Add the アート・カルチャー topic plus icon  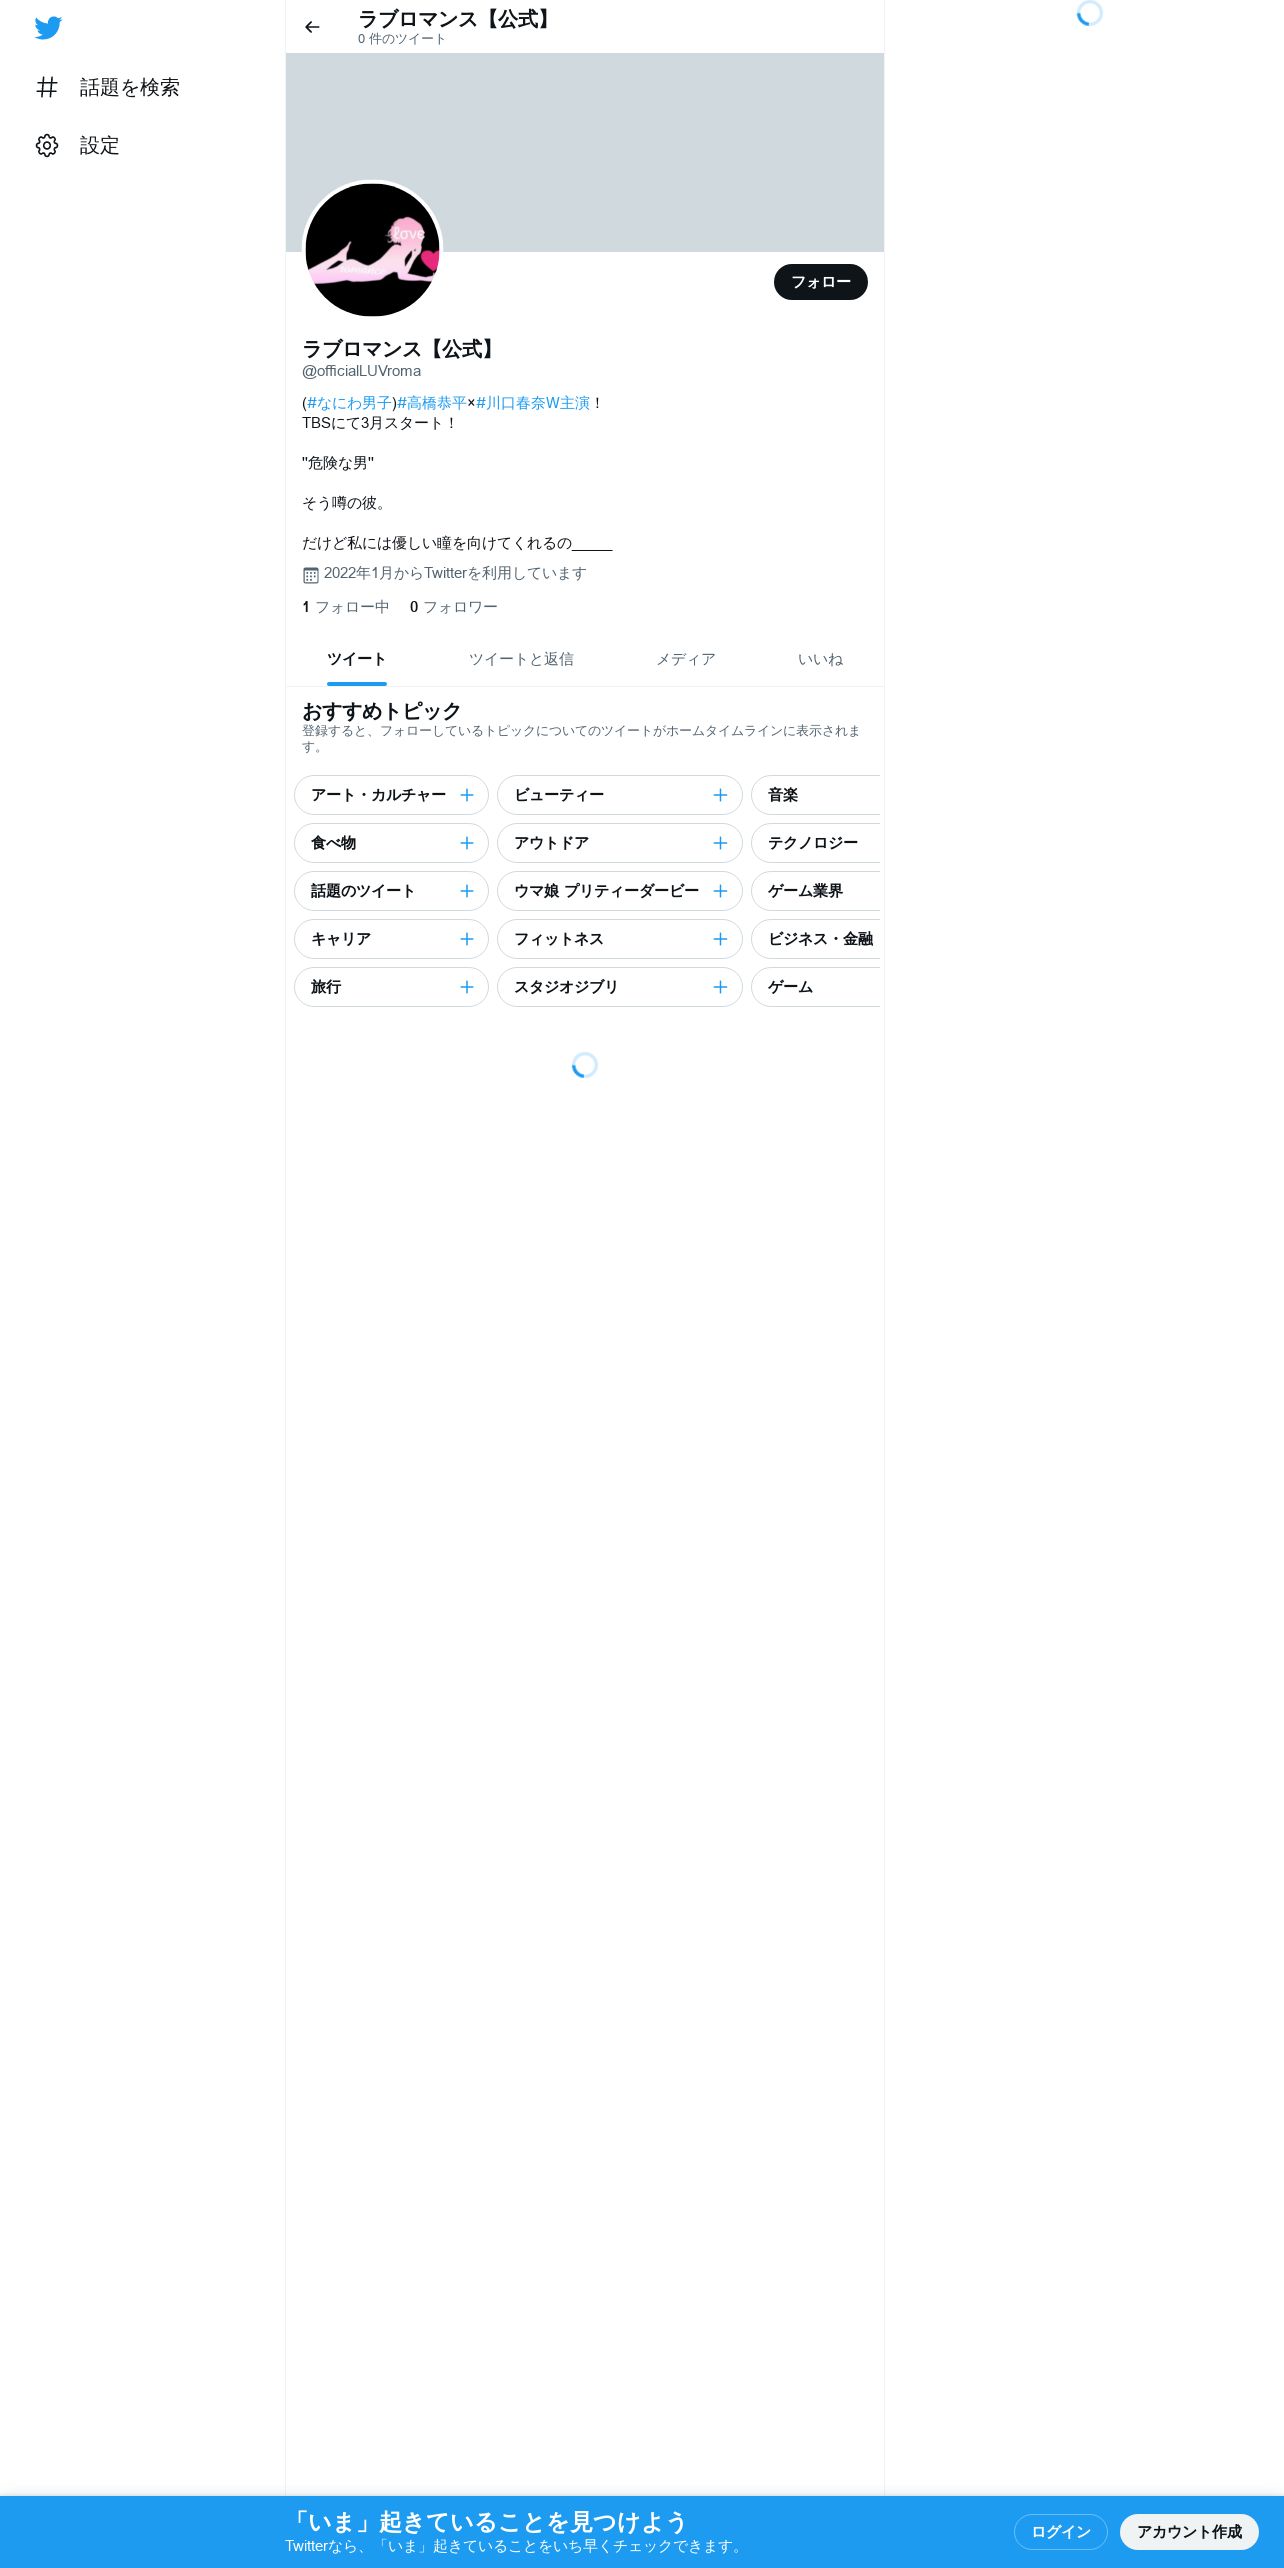pyautogui.click(x=467, y=795)
